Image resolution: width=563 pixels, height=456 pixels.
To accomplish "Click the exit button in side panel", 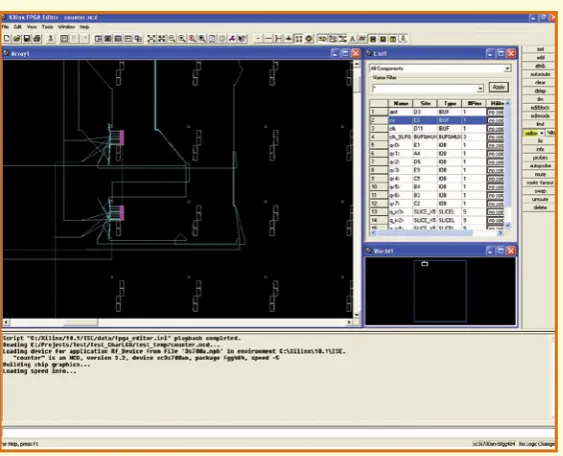I will pos(540,49).
